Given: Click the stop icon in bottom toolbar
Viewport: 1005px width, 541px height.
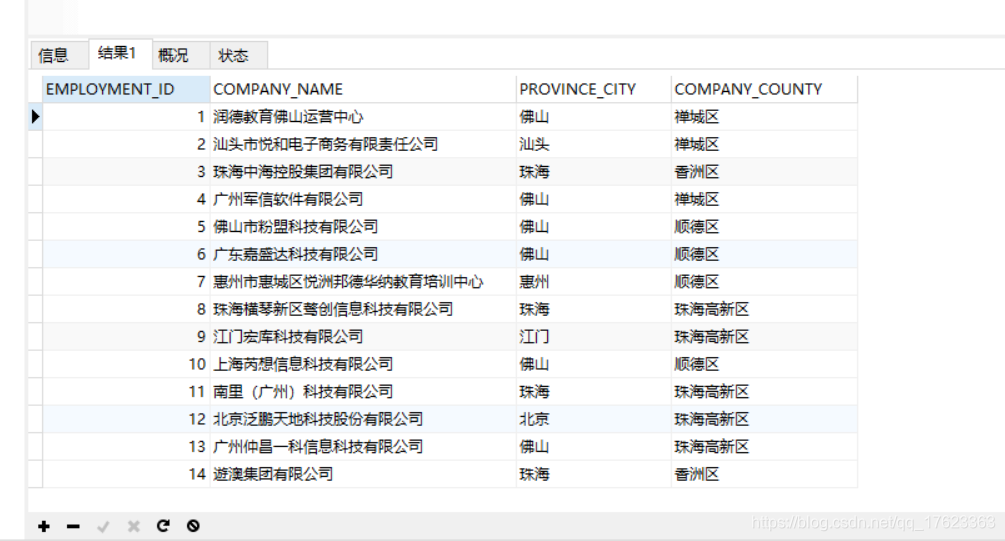Looking at the screenshot, I should (x=193, y=526).
